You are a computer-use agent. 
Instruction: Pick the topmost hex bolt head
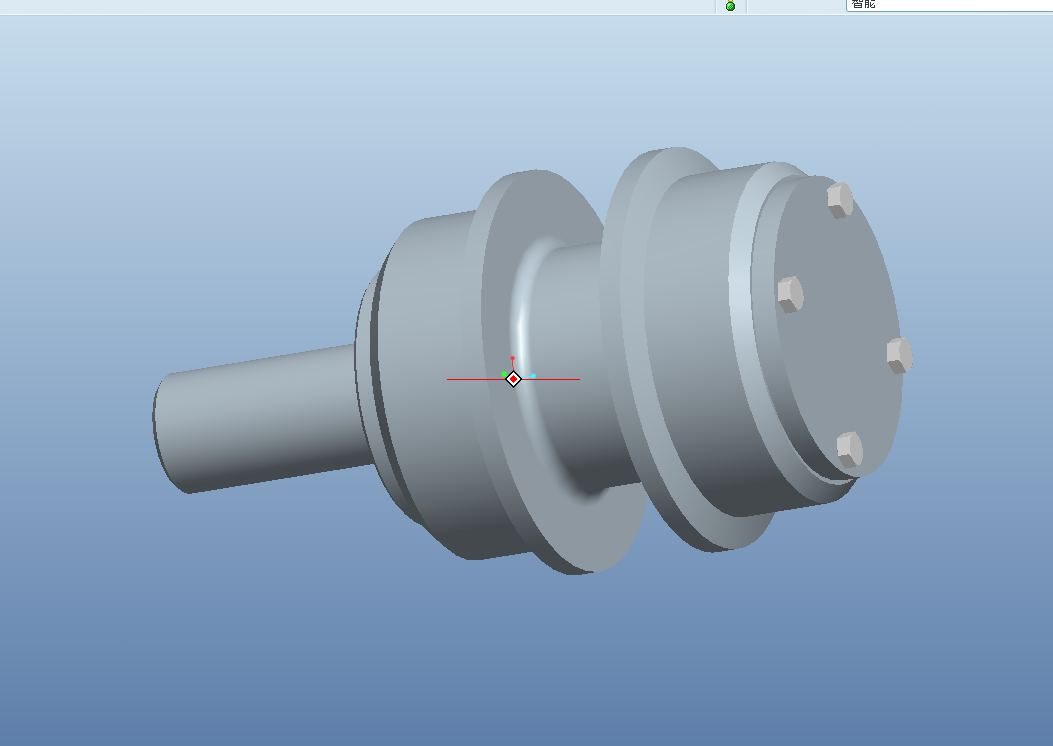pos(839,200)
